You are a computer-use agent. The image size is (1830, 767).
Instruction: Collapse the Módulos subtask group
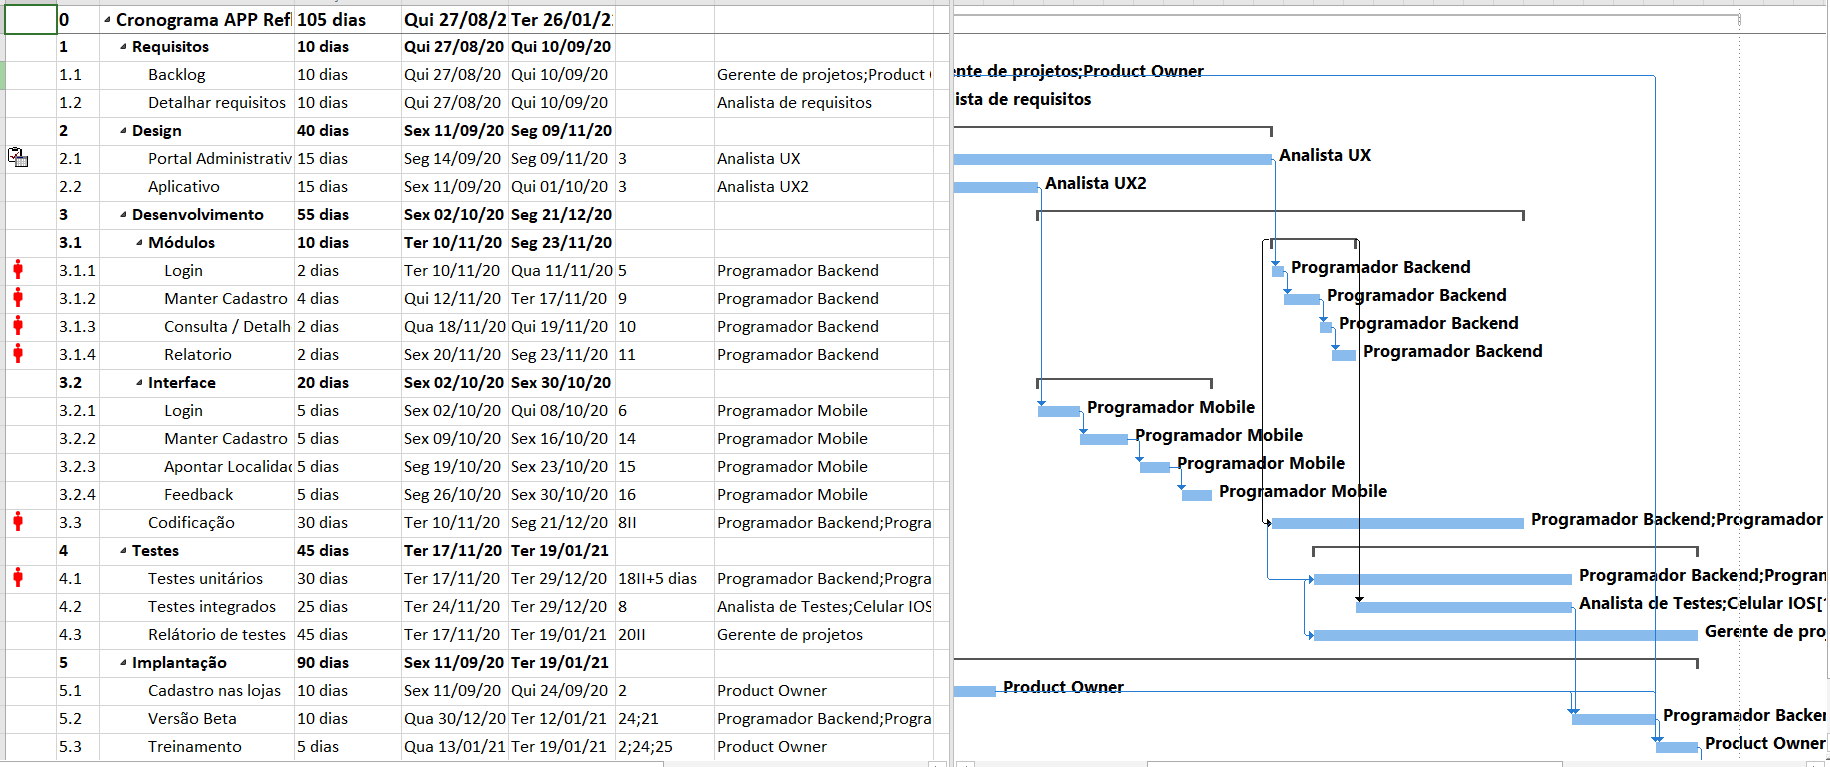pyautogui.click(x=139, y=243)
